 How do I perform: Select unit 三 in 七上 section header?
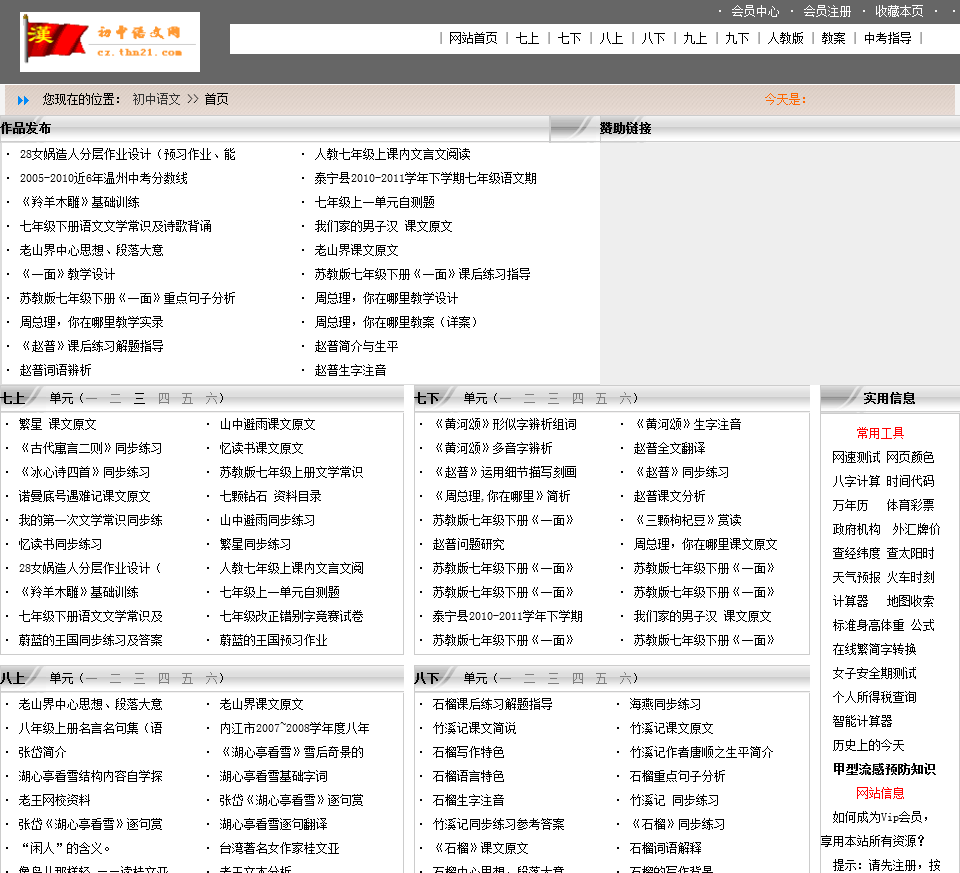pyautogui.click(x=140, y=399)
